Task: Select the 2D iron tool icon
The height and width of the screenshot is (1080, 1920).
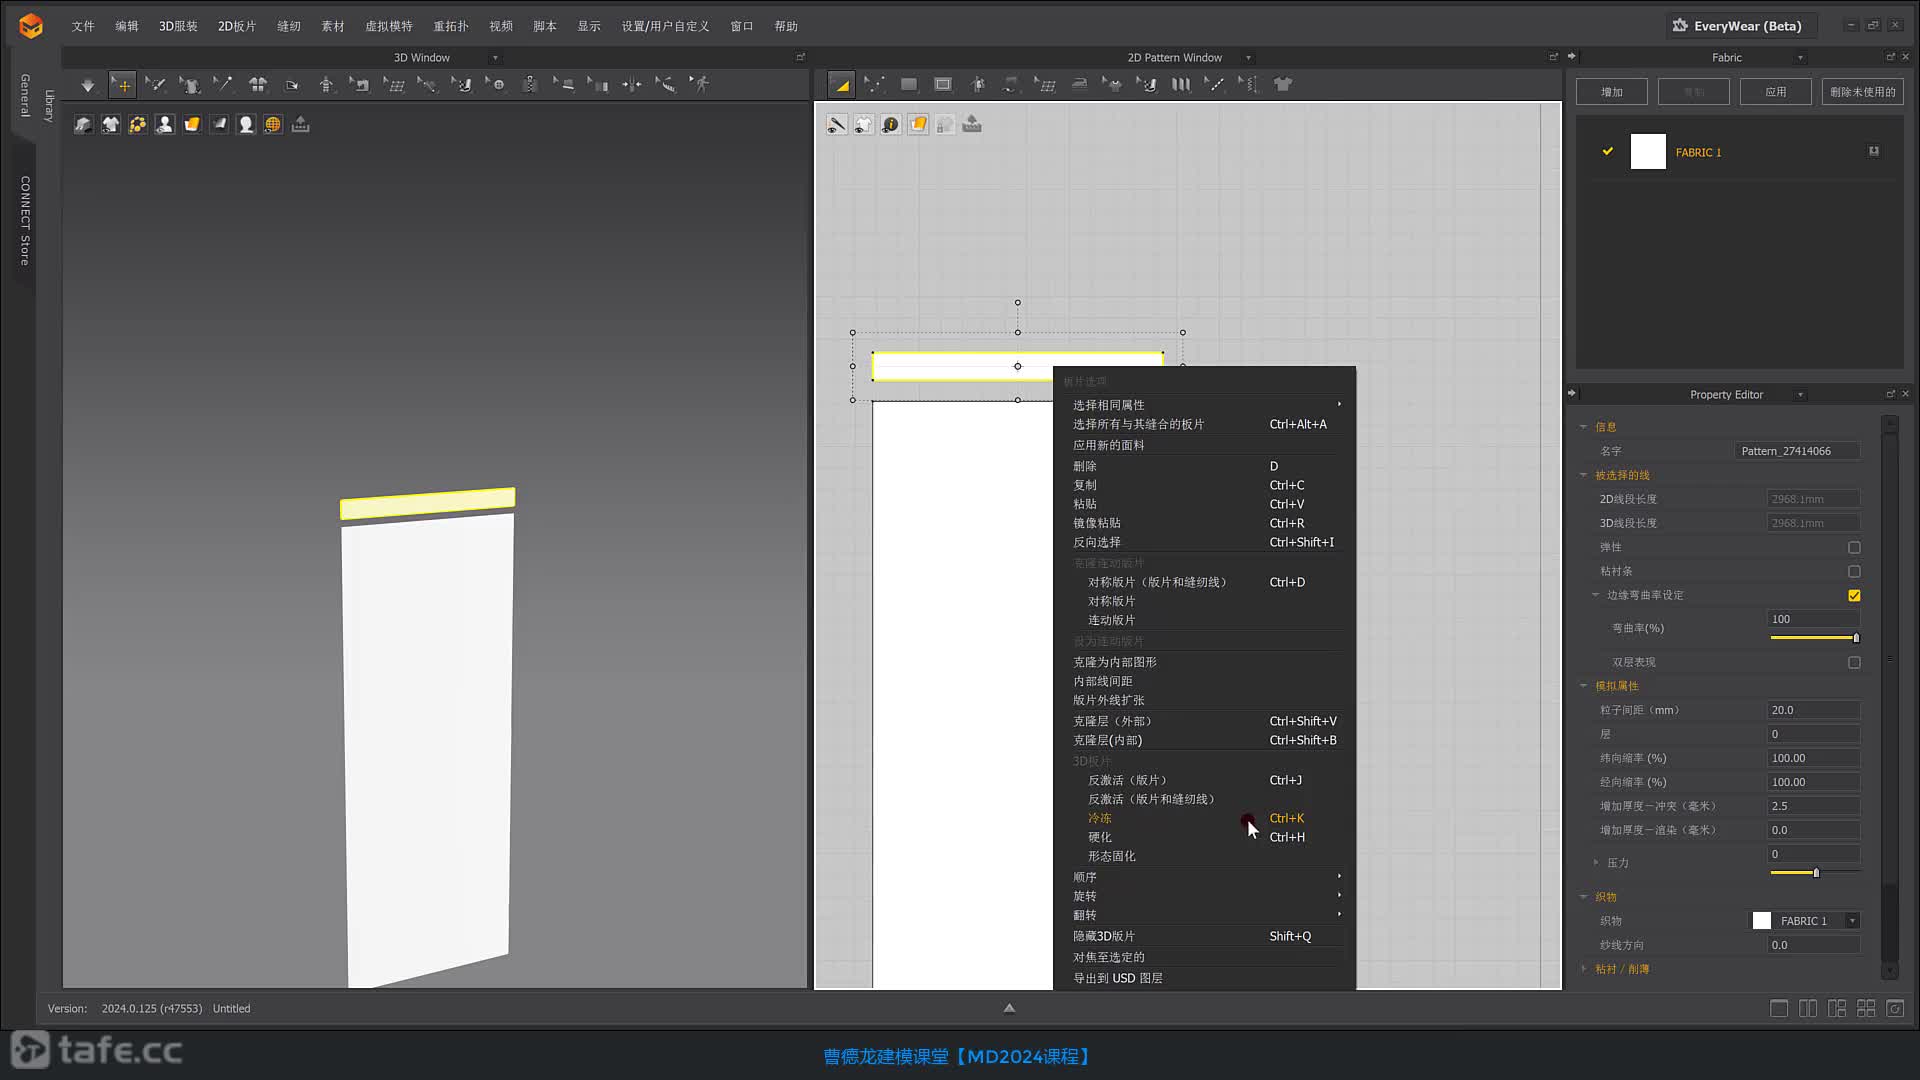Action: coord(1079,85)
